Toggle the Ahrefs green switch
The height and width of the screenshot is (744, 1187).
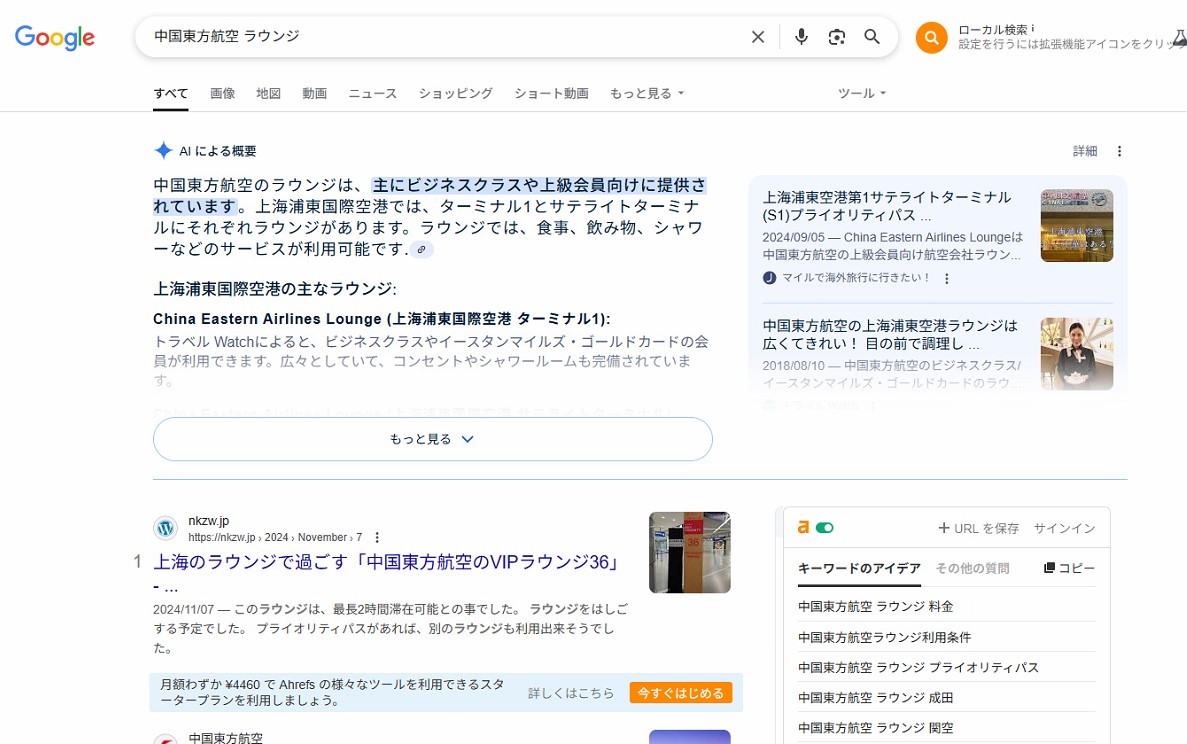824,528
